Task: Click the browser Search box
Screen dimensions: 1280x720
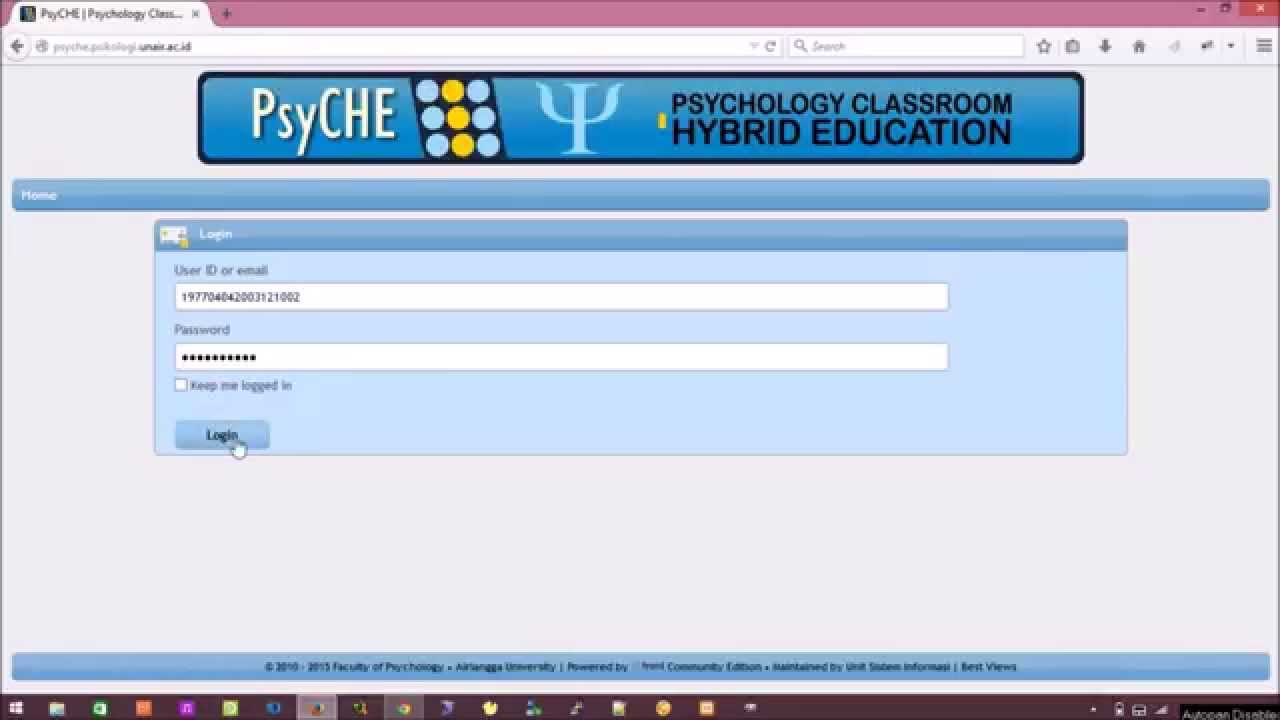Action: pyautogui.click(x=906, y=46)
